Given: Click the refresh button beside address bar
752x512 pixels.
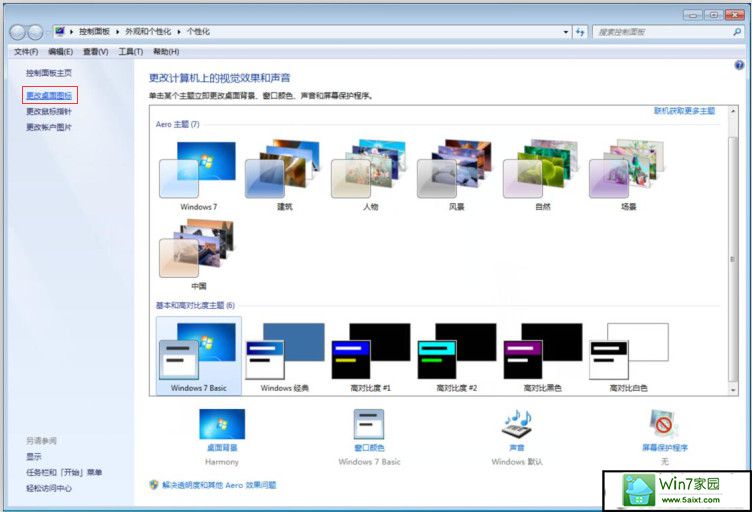Looking at the screenshot, I should [580, 32].
